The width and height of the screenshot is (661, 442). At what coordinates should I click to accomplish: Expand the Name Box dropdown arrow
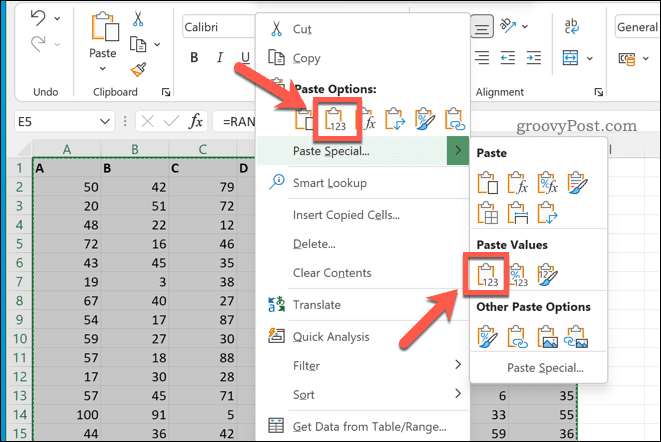click(x=105, y=121)
